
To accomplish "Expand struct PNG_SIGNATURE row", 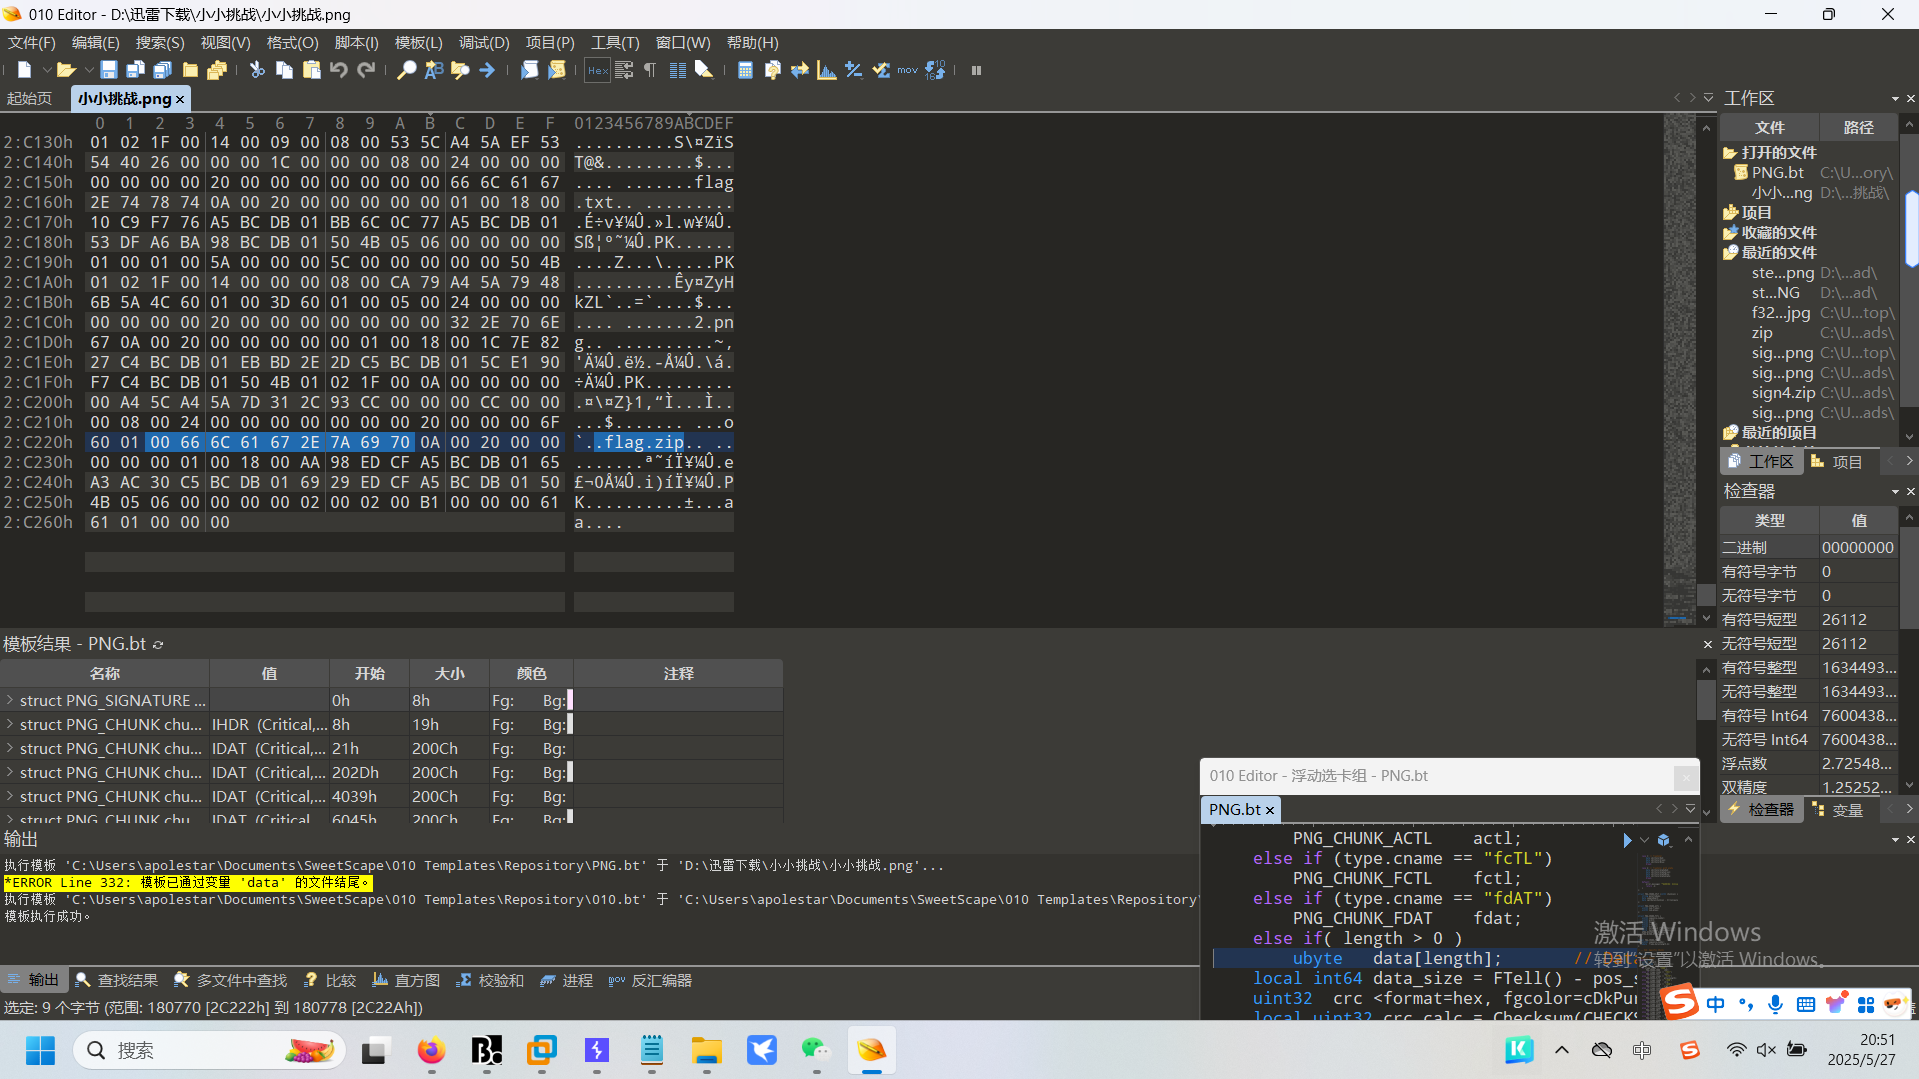I will [x=10, y=700].
